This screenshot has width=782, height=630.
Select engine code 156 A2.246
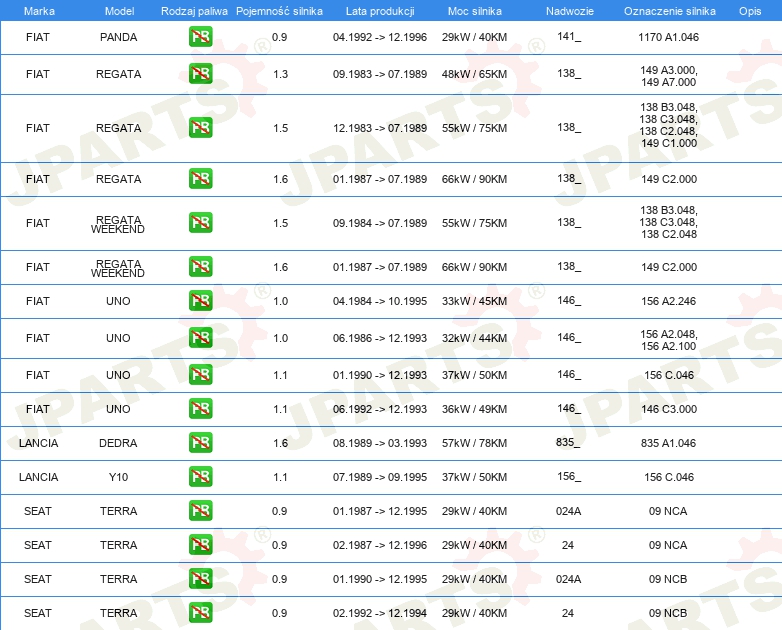(x=668, y=301)
